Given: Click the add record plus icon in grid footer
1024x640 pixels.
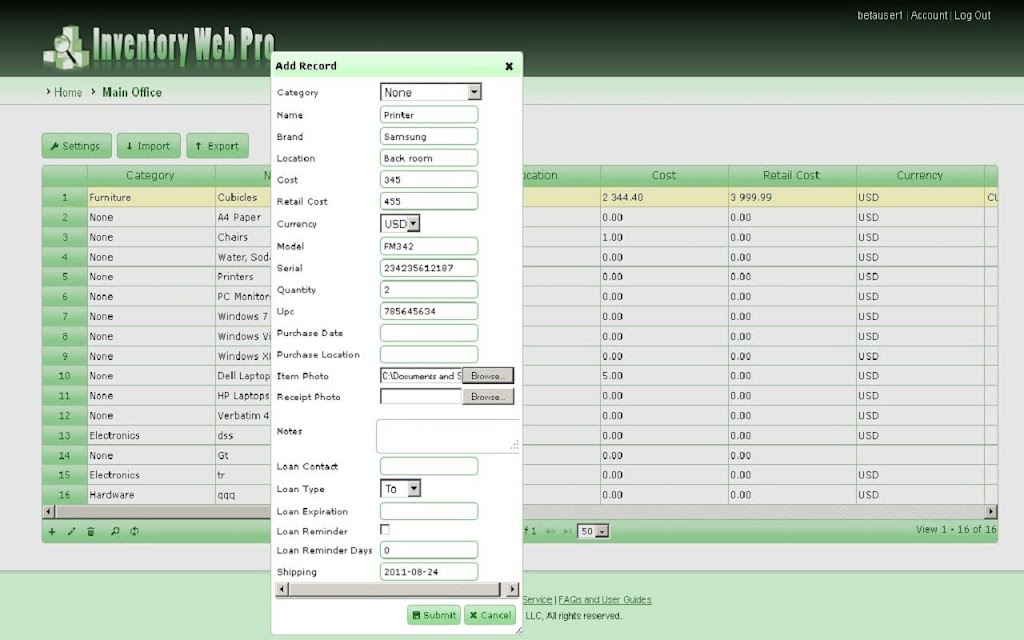Looking at the screenshot, I should [x=52, y=532].
